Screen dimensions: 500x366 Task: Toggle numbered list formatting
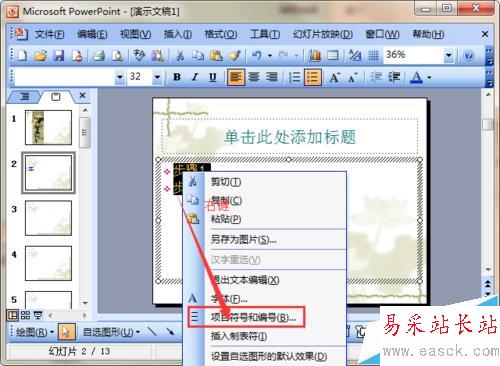coord(295,77)
